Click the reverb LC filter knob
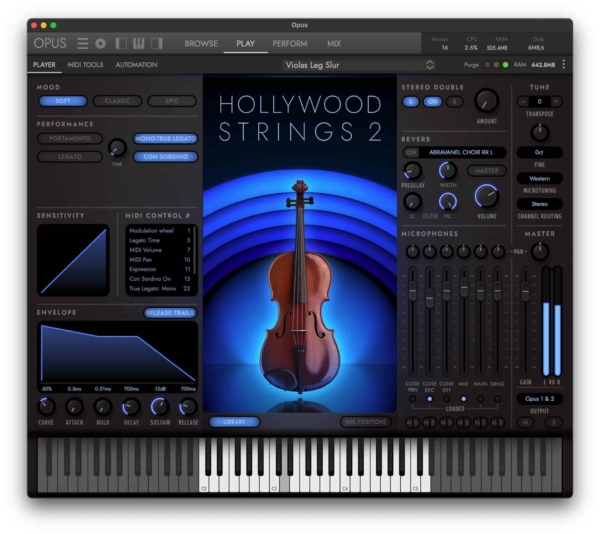This screenshot has width=600, height=534. pyautogui.click(x=412, y=201)
